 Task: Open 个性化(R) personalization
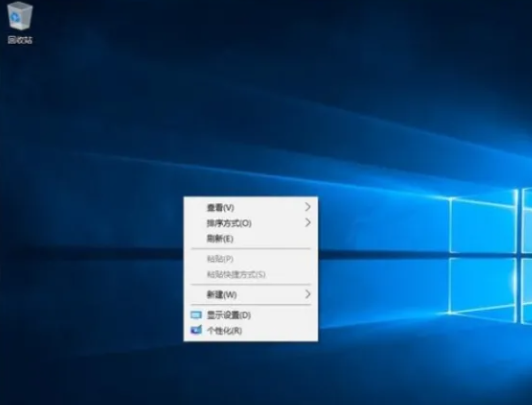(x=251, y=331)
